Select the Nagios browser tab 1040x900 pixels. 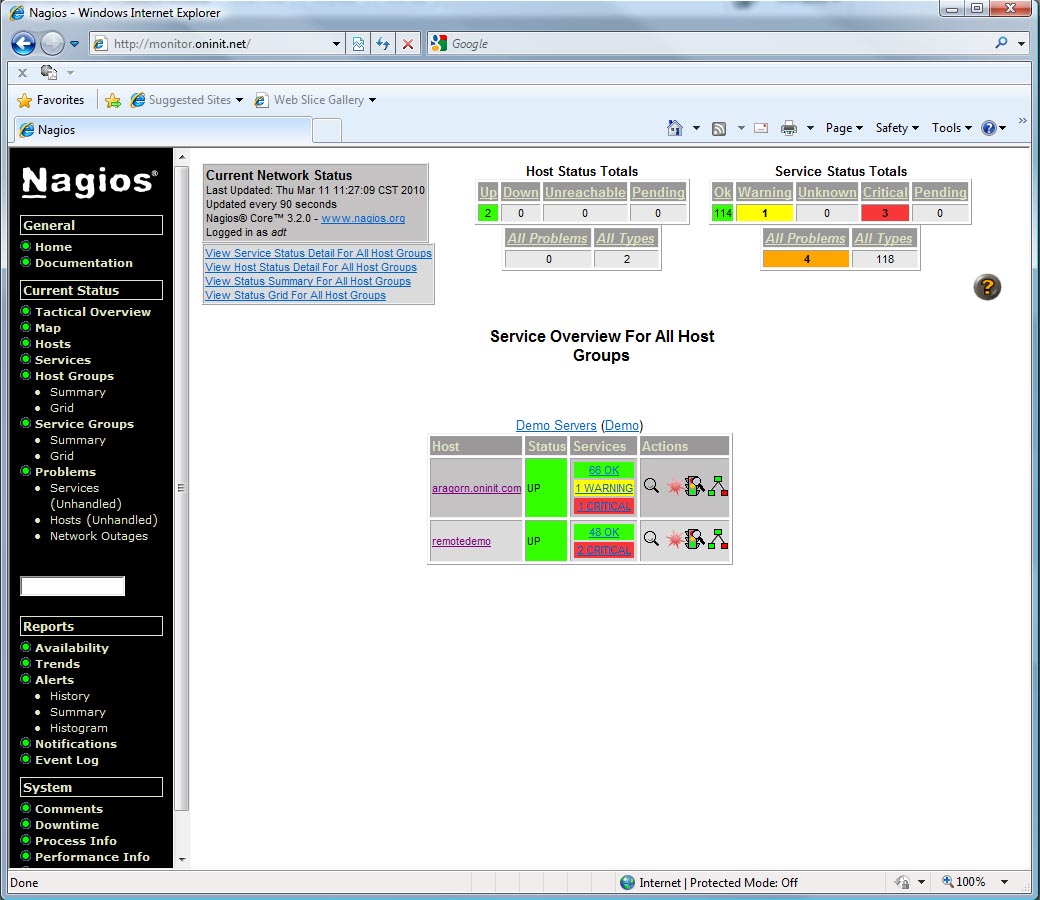point(163,130)
